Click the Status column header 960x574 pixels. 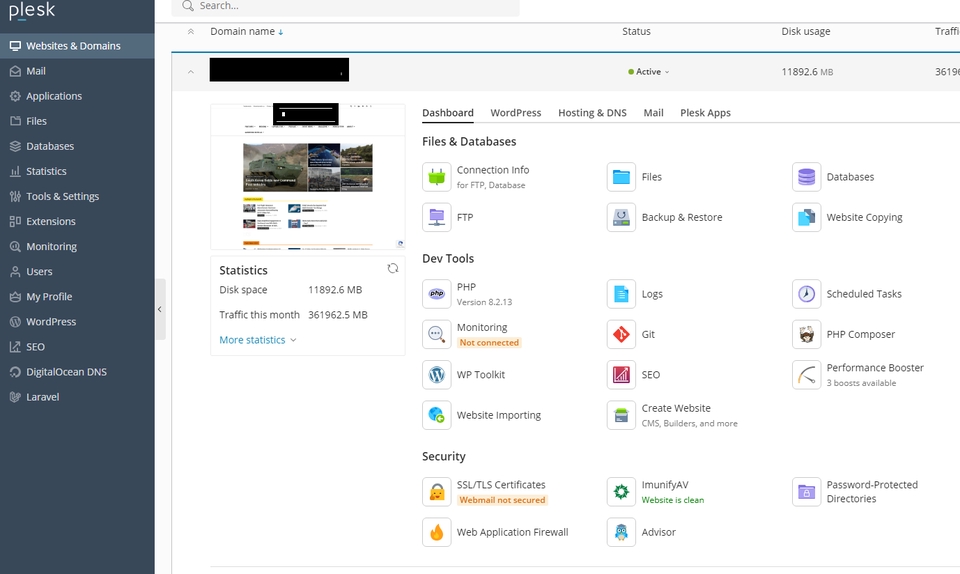[x=636, y=31]
